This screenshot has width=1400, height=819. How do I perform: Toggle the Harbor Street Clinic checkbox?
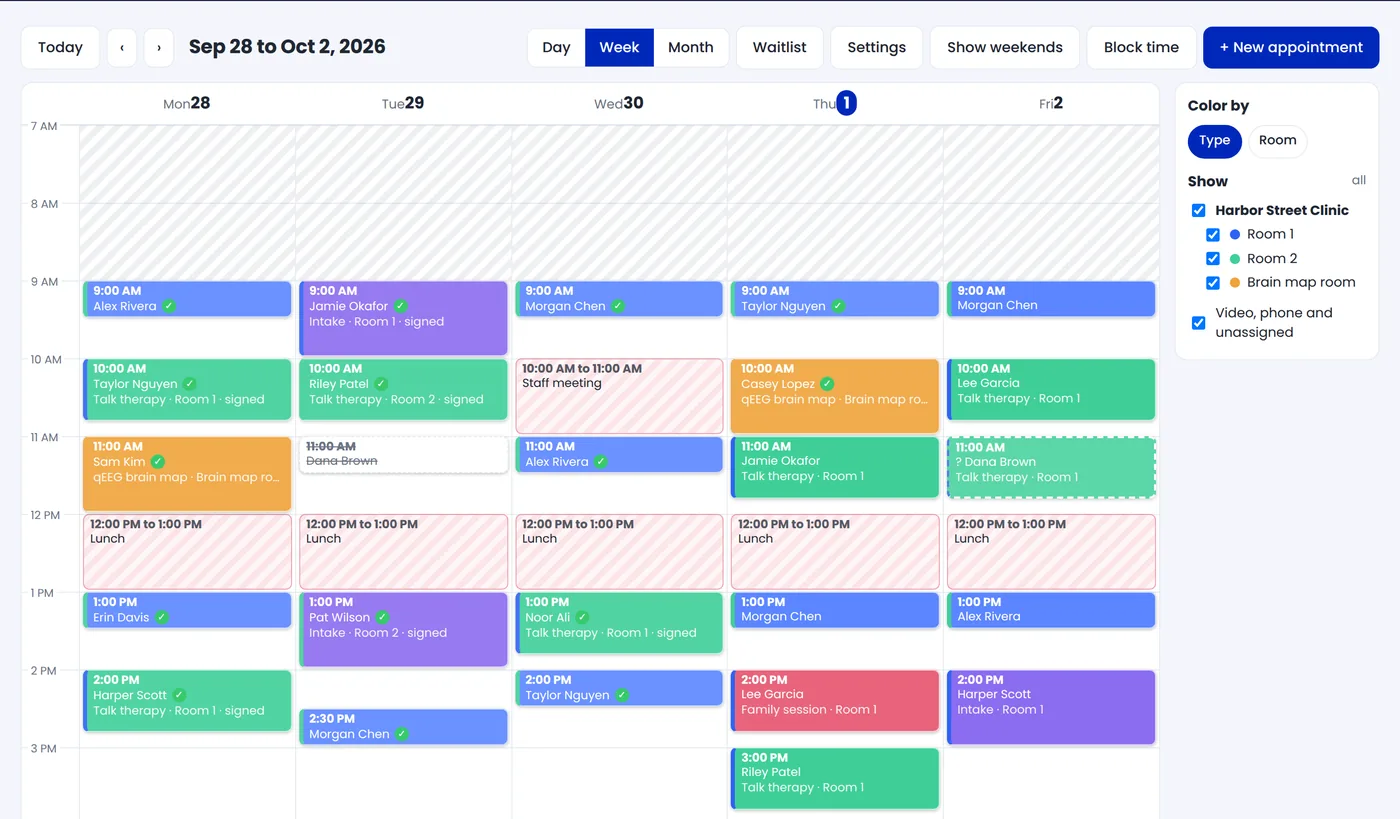click(1198, 210)
